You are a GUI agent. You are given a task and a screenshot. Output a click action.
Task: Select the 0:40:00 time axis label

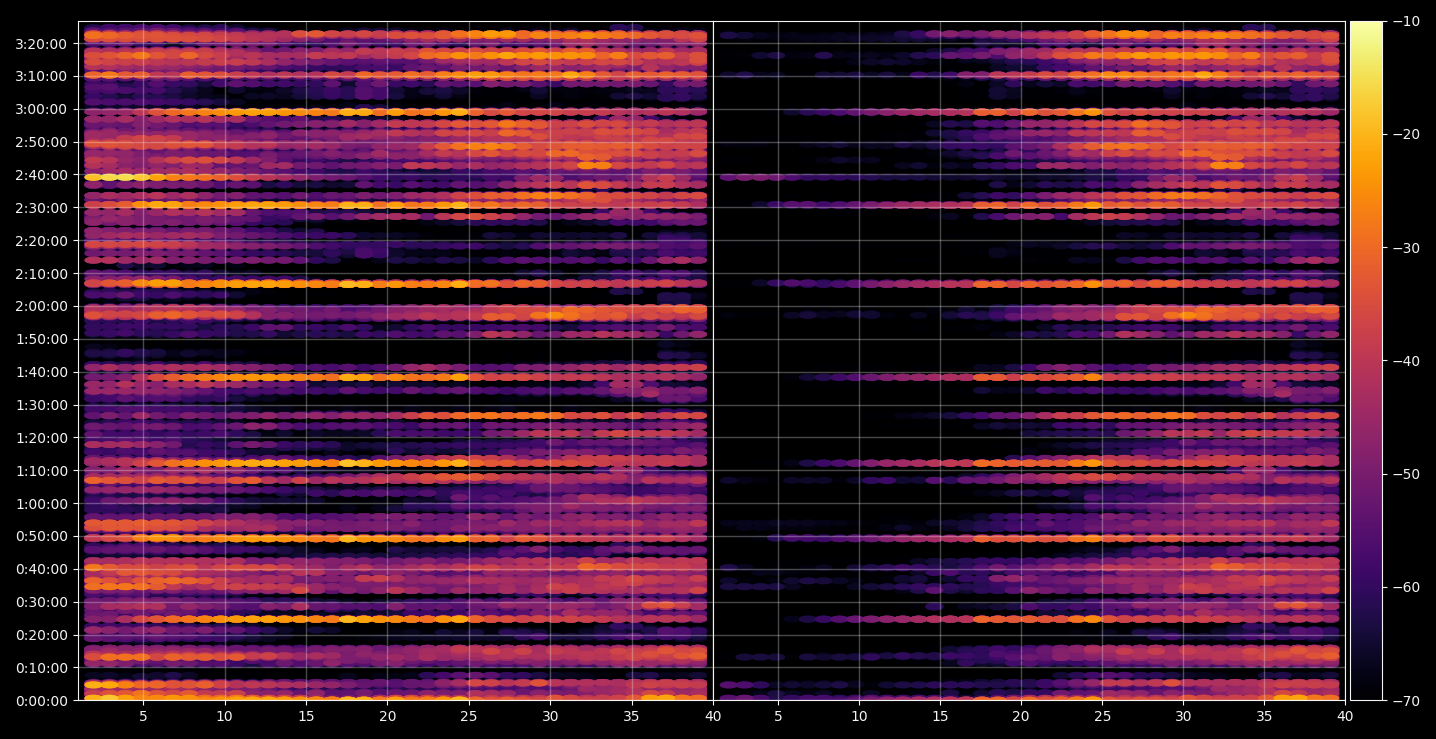[x=43, y=569]
